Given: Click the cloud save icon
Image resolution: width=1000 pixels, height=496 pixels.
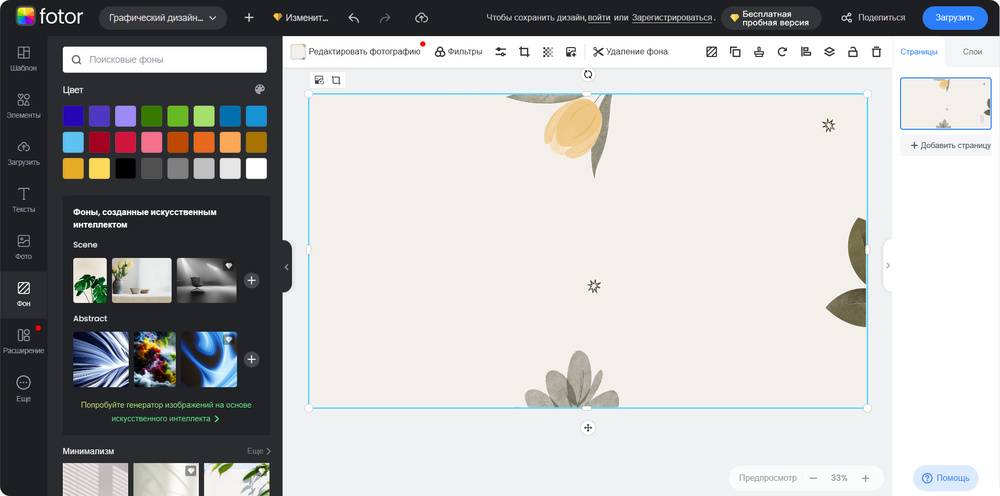Looking at the screenshot, I should (421, 18).
